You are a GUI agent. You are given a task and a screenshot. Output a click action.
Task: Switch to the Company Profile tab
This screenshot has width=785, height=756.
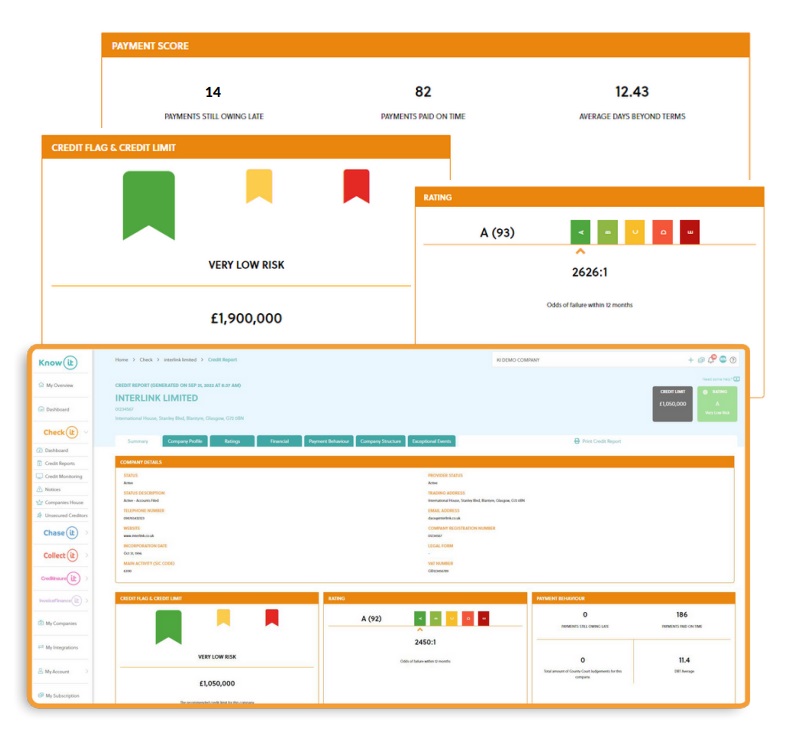click(185, 441)
